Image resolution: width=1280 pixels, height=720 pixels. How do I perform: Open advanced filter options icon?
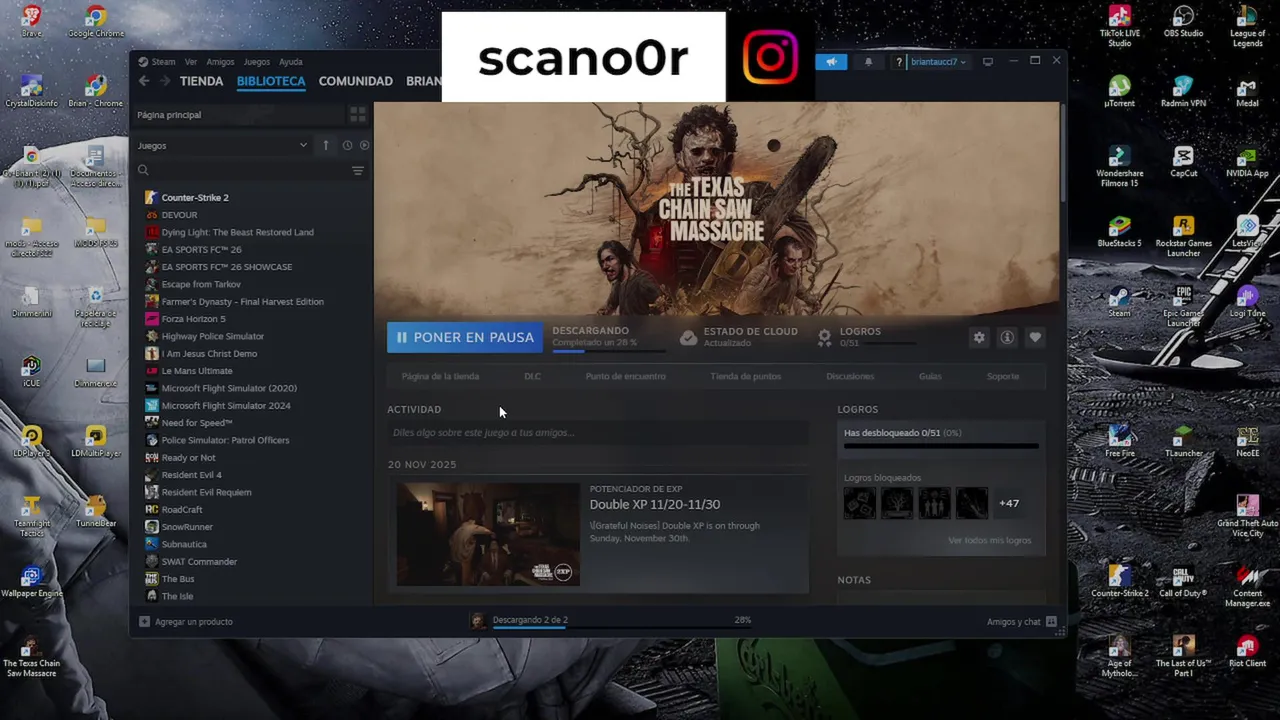[x=357, y=171]
